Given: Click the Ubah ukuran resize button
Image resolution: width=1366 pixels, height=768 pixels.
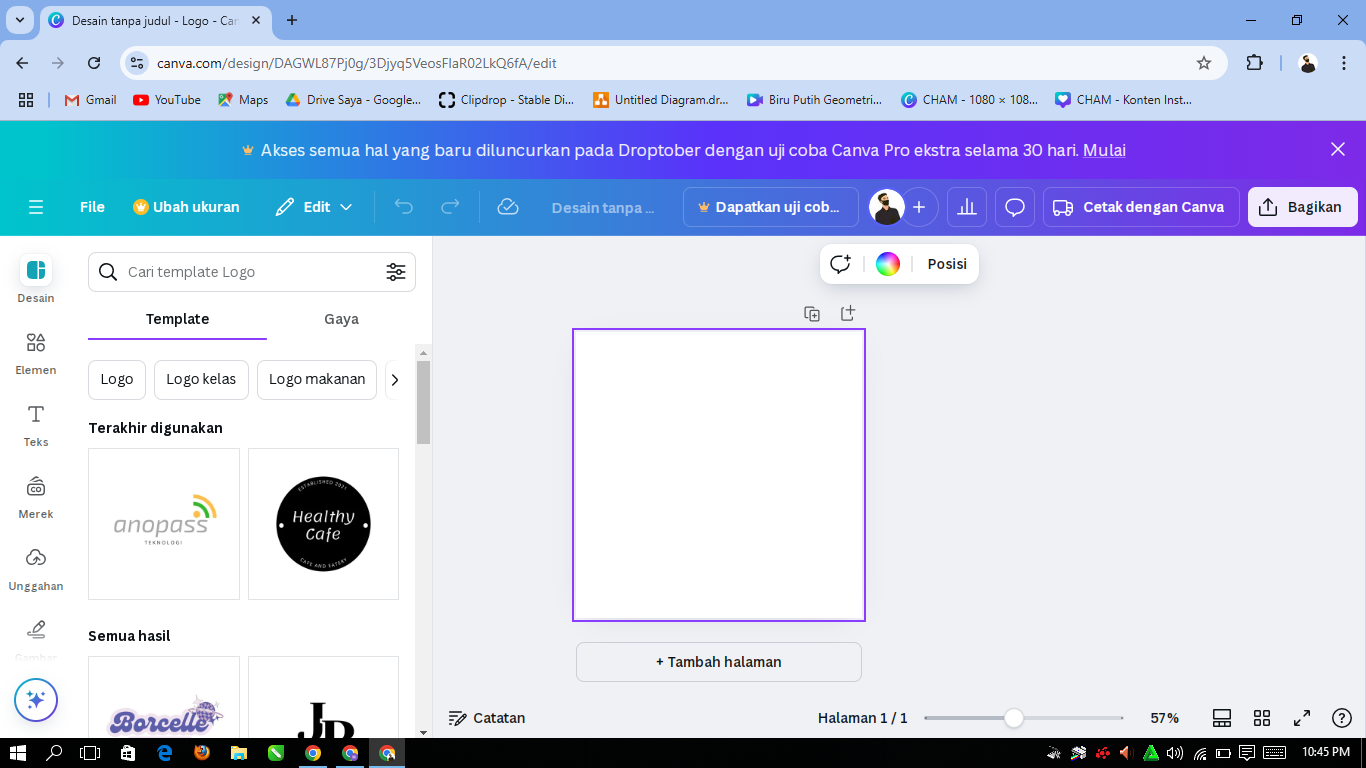Looking at the screenshot, I should [x=186, y=207].
